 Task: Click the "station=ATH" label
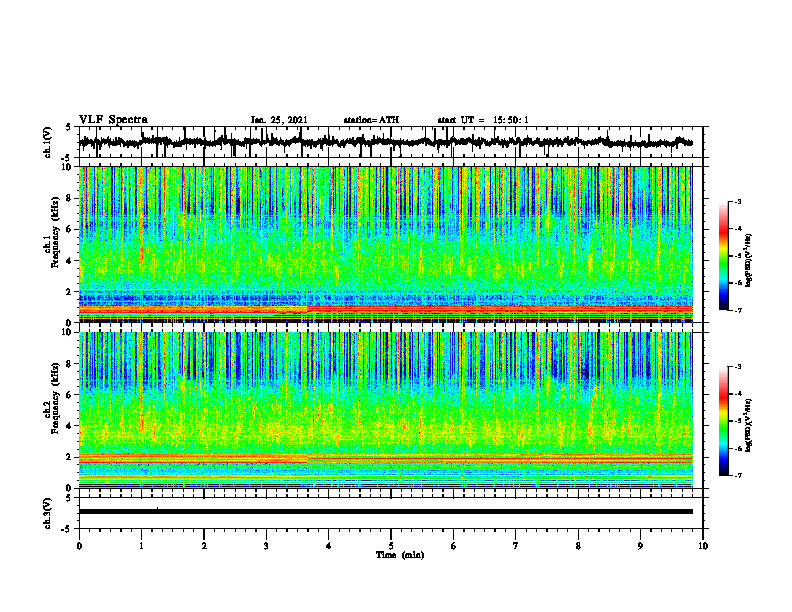tap(371, 120)
